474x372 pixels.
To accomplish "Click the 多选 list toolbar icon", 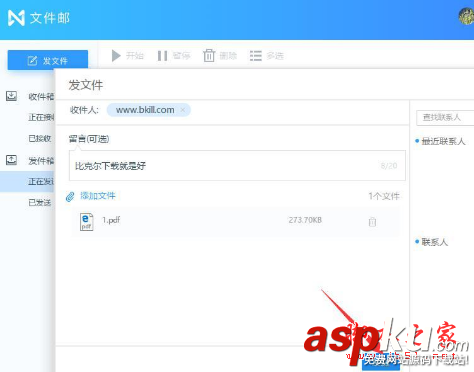I will (256, 56).
